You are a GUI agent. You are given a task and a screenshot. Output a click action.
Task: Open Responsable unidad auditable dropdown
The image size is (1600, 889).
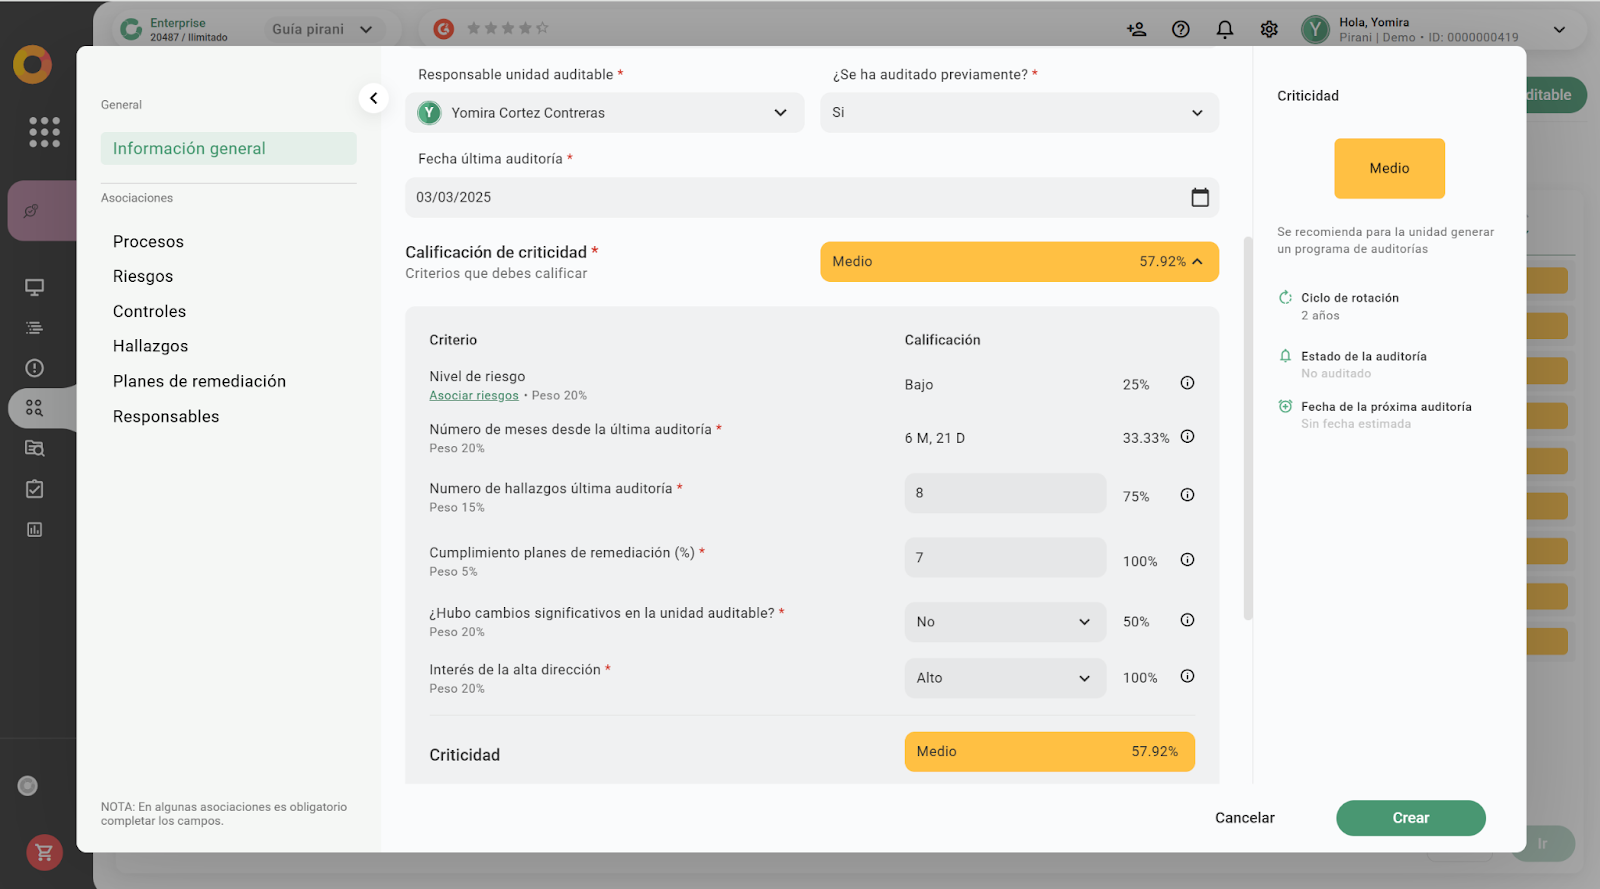(x=604, y=113)
